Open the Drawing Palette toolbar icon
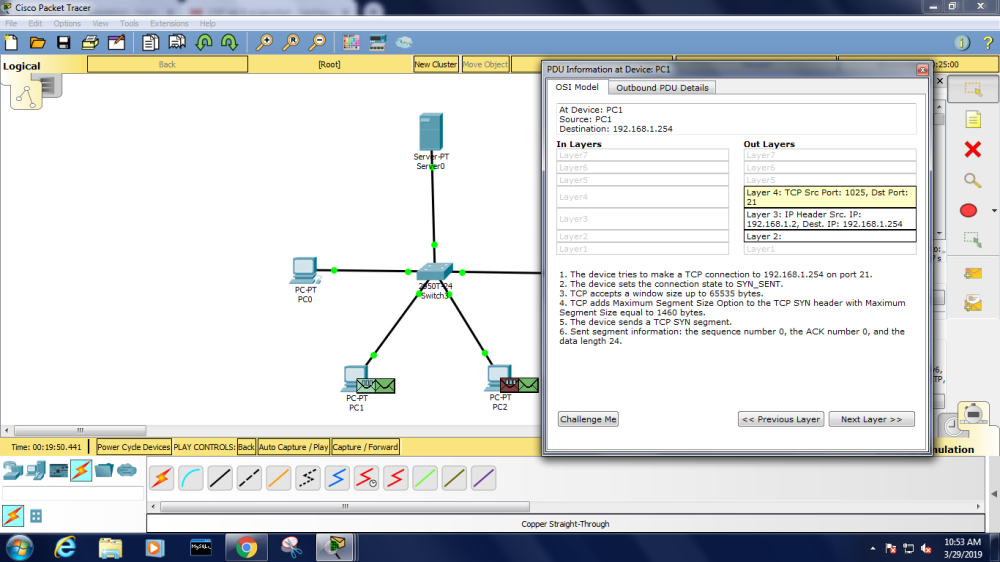This screenshot has height=562, width=1000. coord(351,42)
